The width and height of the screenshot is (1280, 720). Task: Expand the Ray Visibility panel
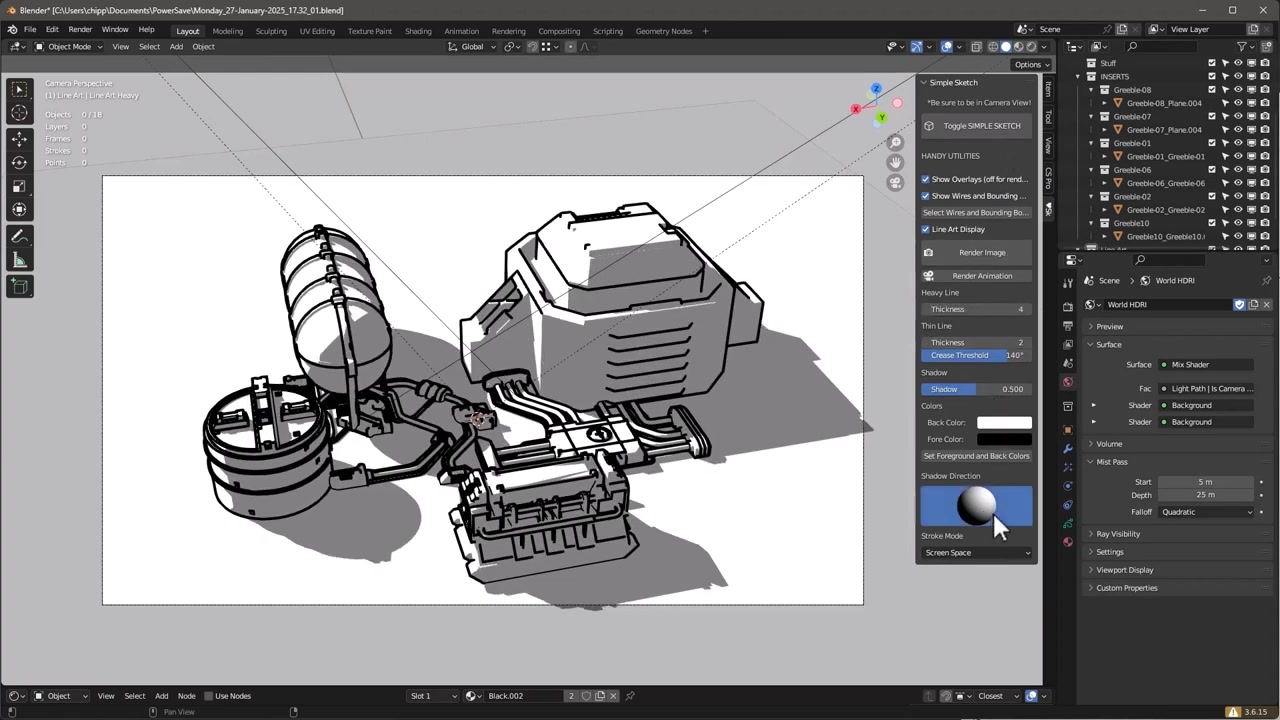click(1117, 534)
